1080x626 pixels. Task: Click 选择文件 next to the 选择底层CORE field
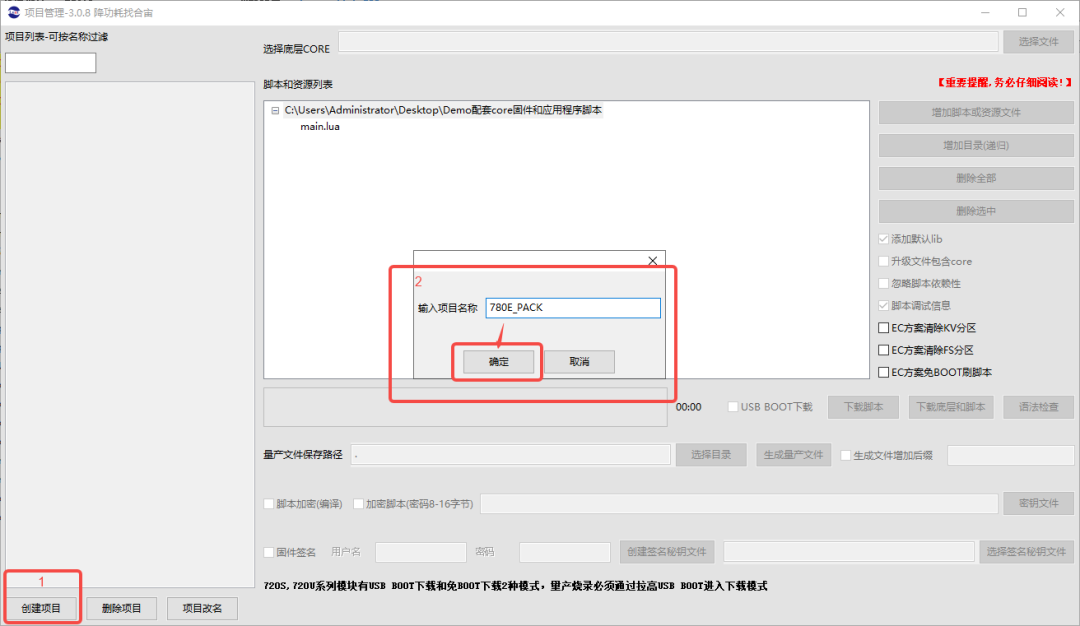[x=1038, y=41]
